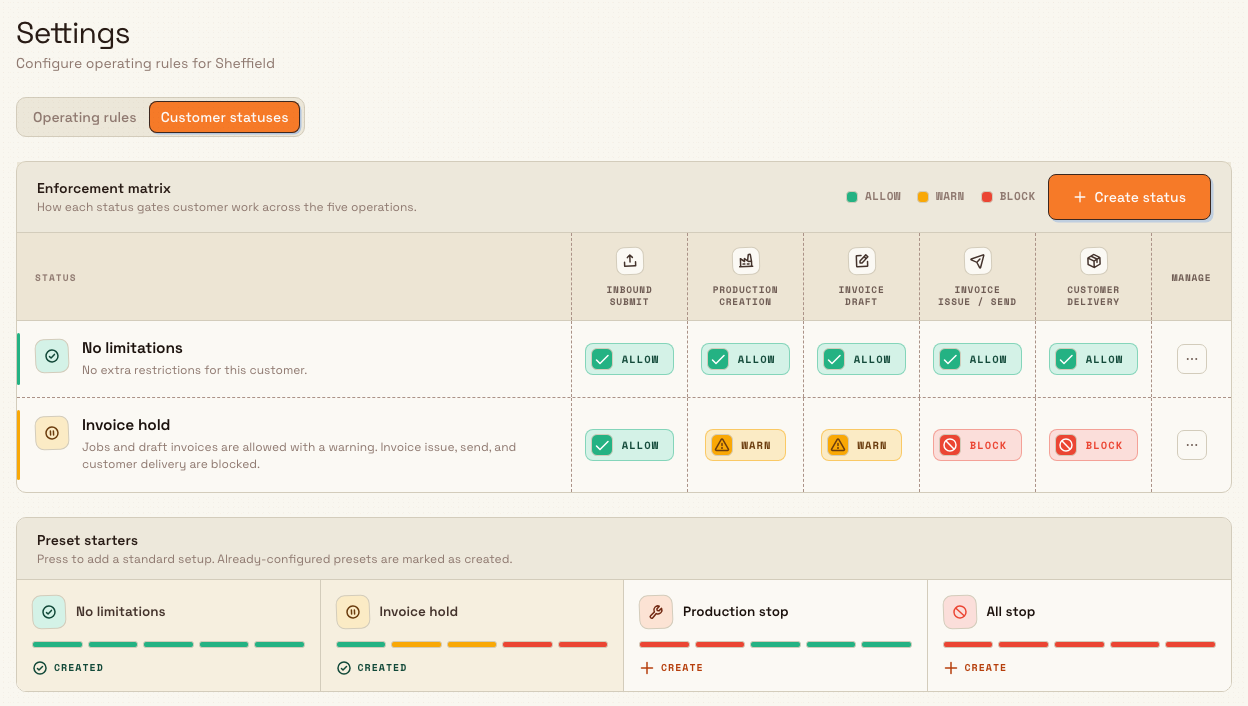Image resolution: width=1248 pixels, height=706 pixels.
Task: Click the All stop preset red bar strip
Action: pyautogui.click(x=1079, y=645)
